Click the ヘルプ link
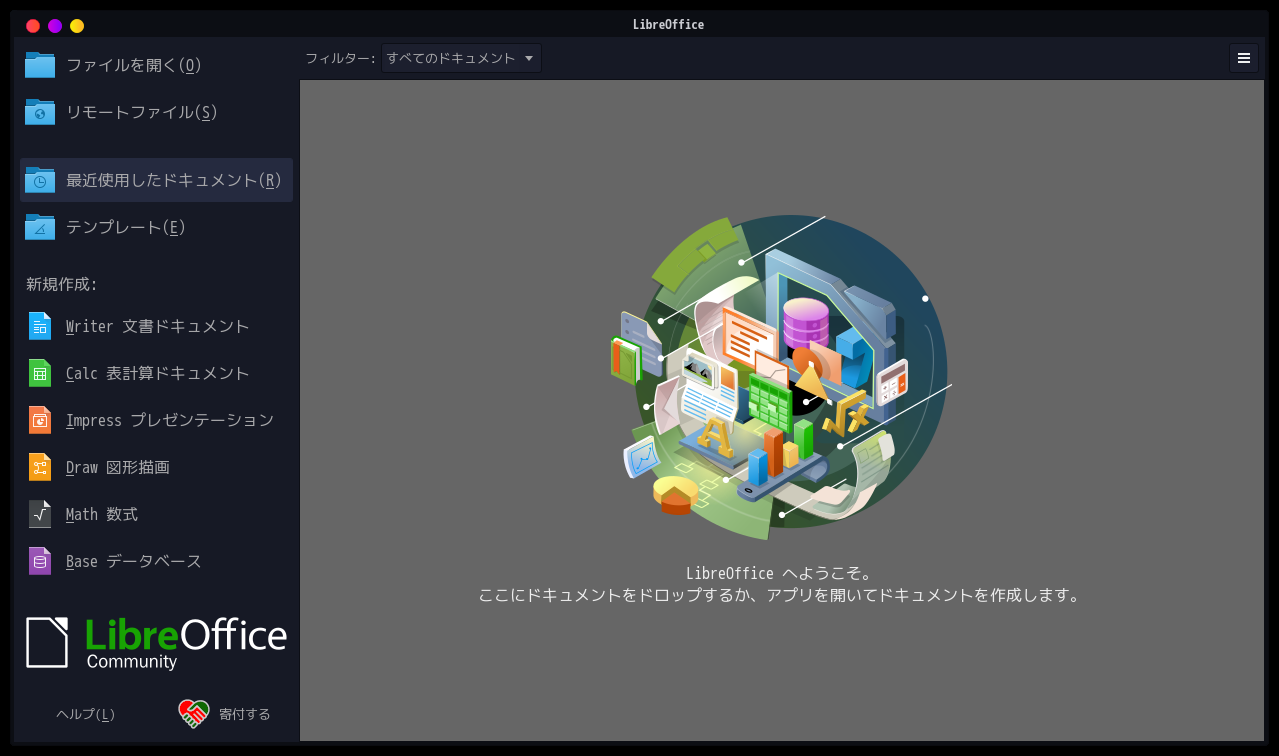This screenshot has height=756, width=1279. (x=85, y=714)
